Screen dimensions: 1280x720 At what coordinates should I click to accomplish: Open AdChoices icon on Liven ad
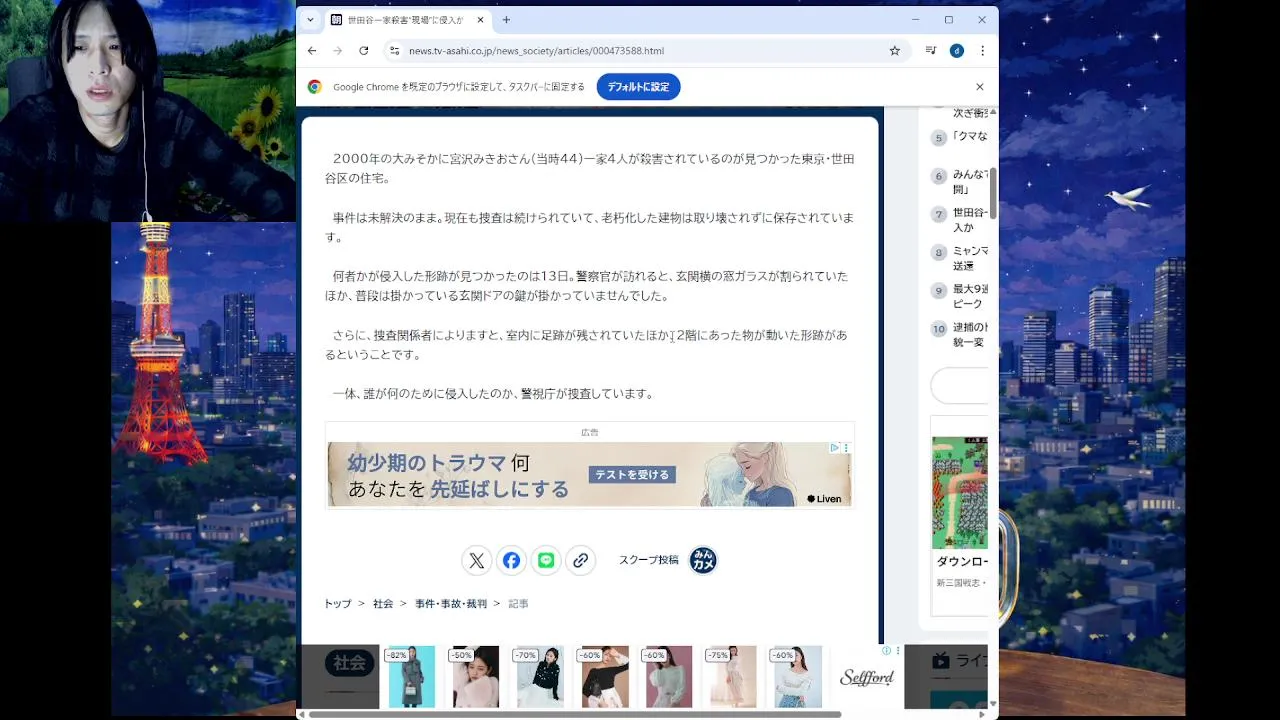click(835, 448)
